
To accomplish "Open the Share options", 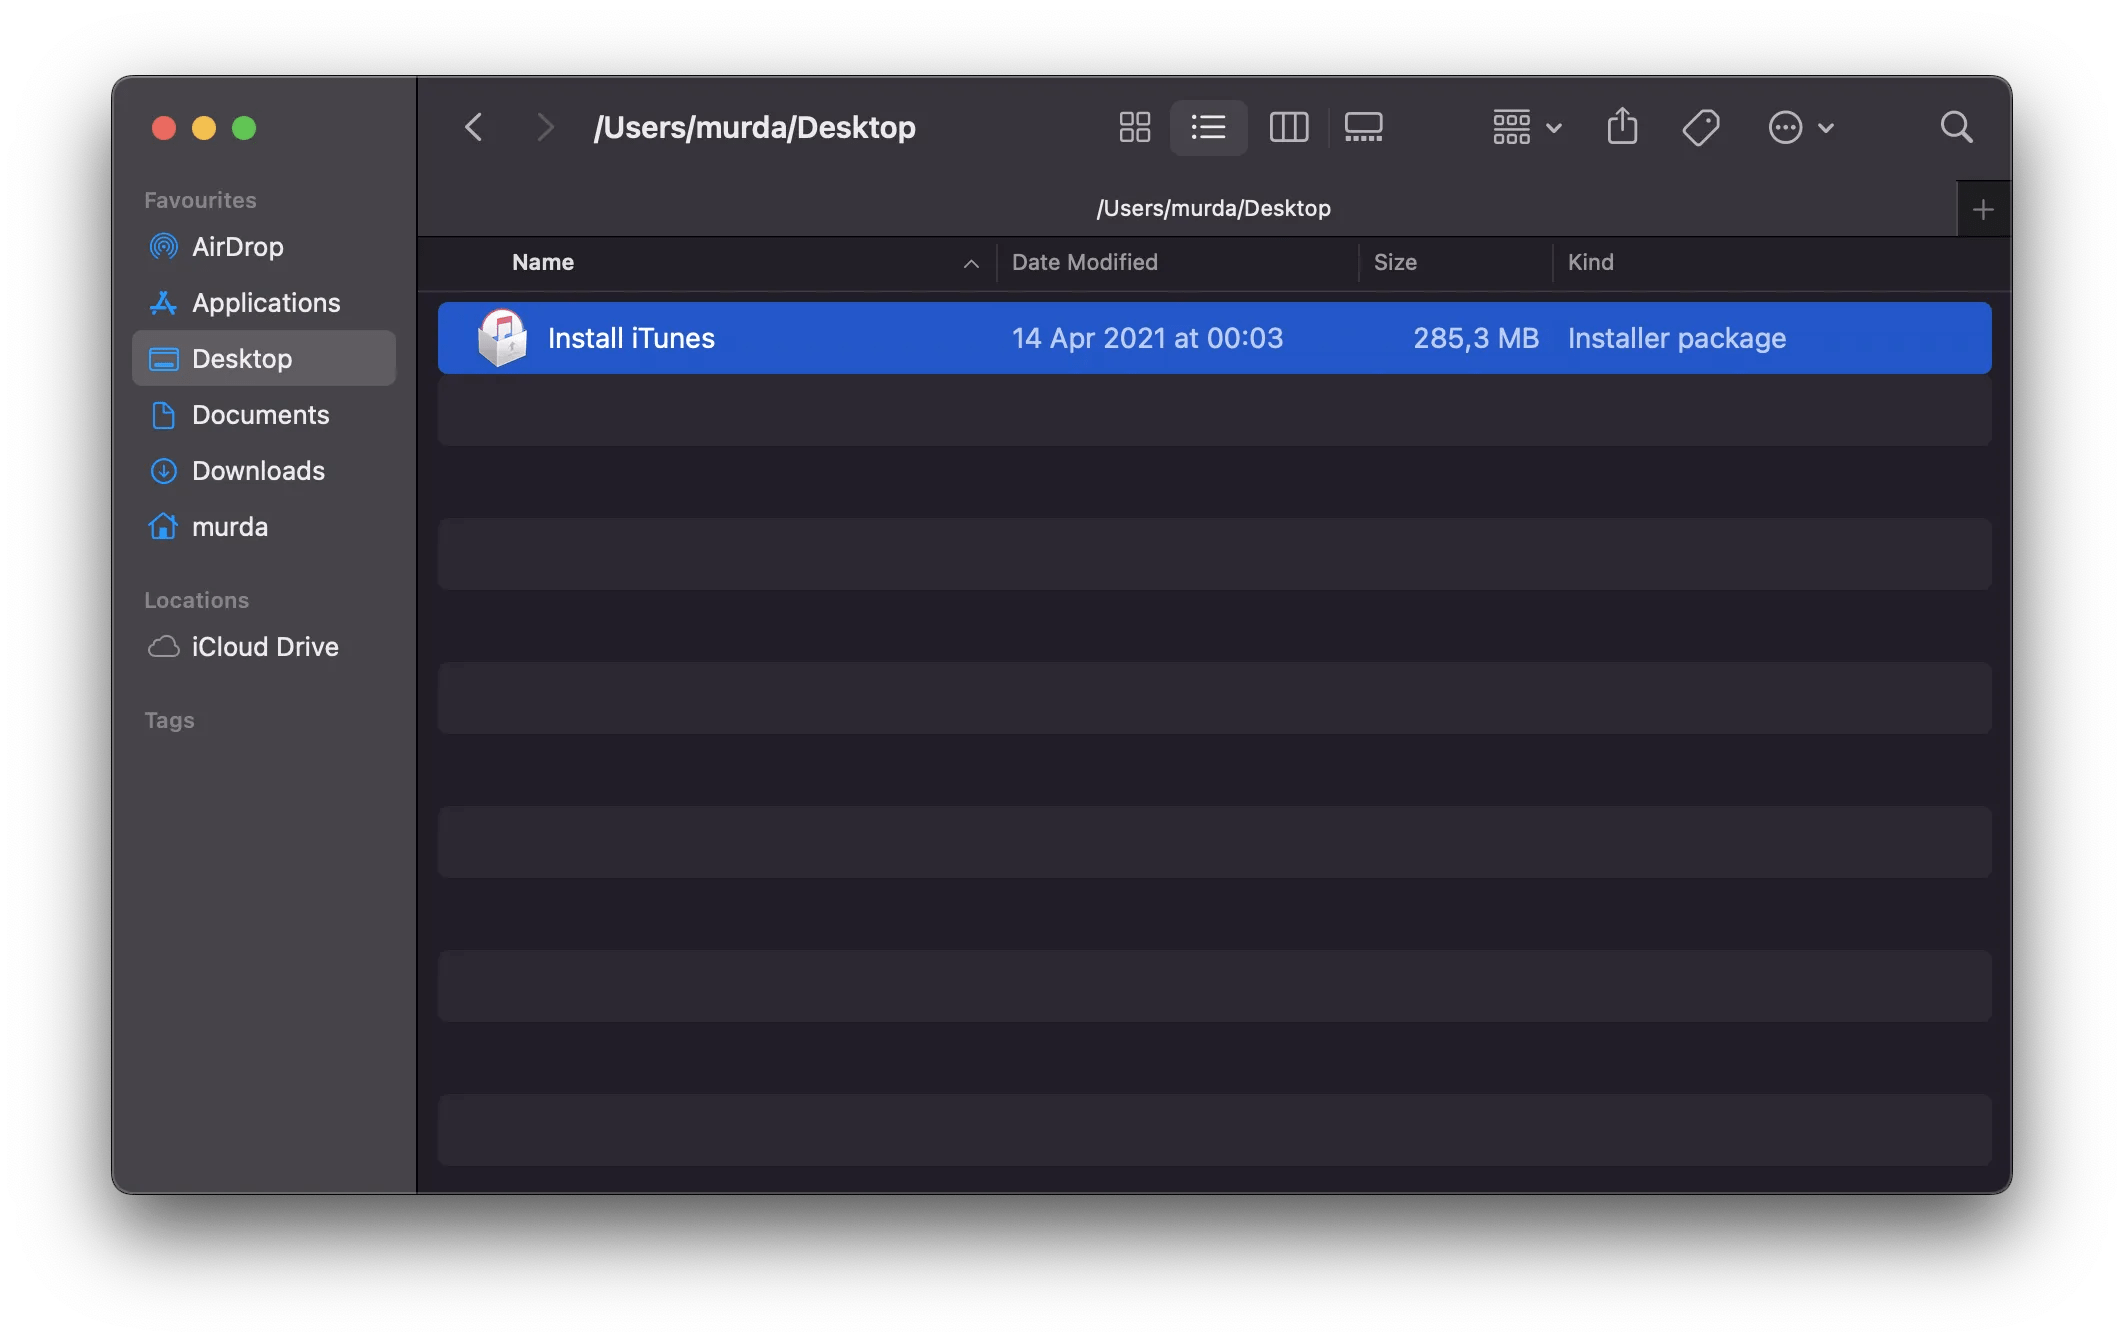I will [1622, 127].
